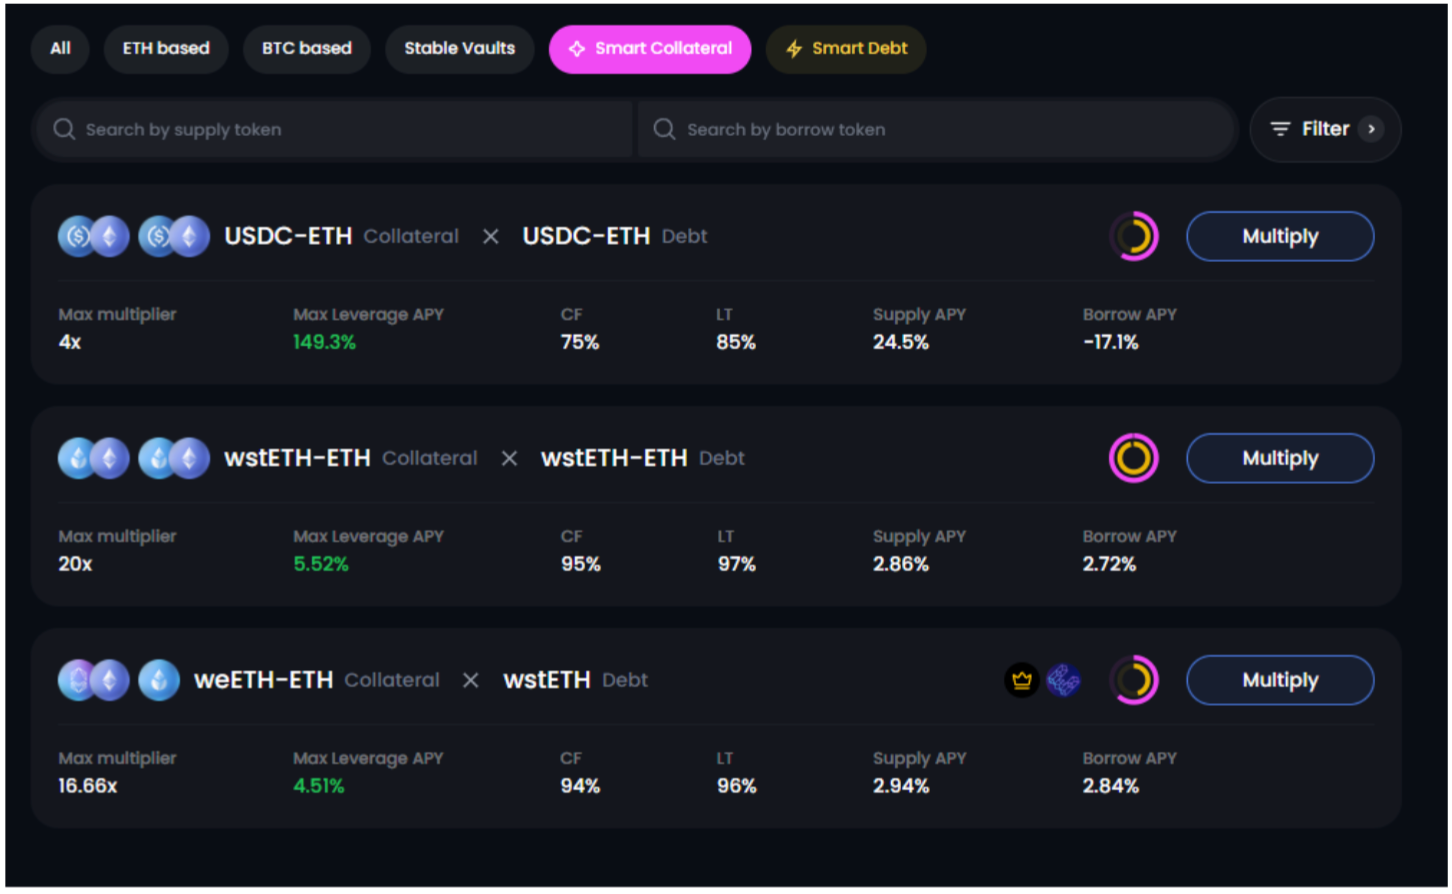Switch to ETH based tab
1452x894 pixels.
166,48
